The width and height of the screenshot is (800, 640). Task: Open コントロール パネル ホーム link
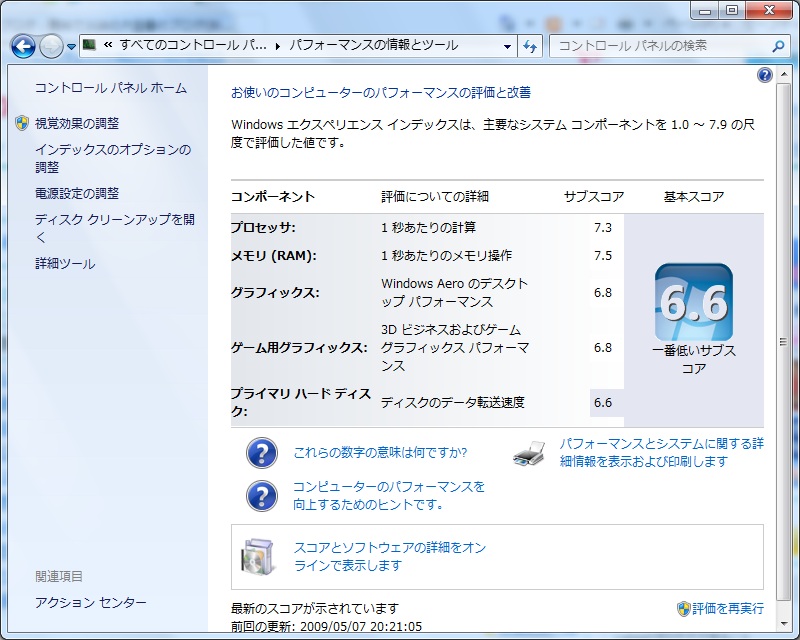point(111,88)
